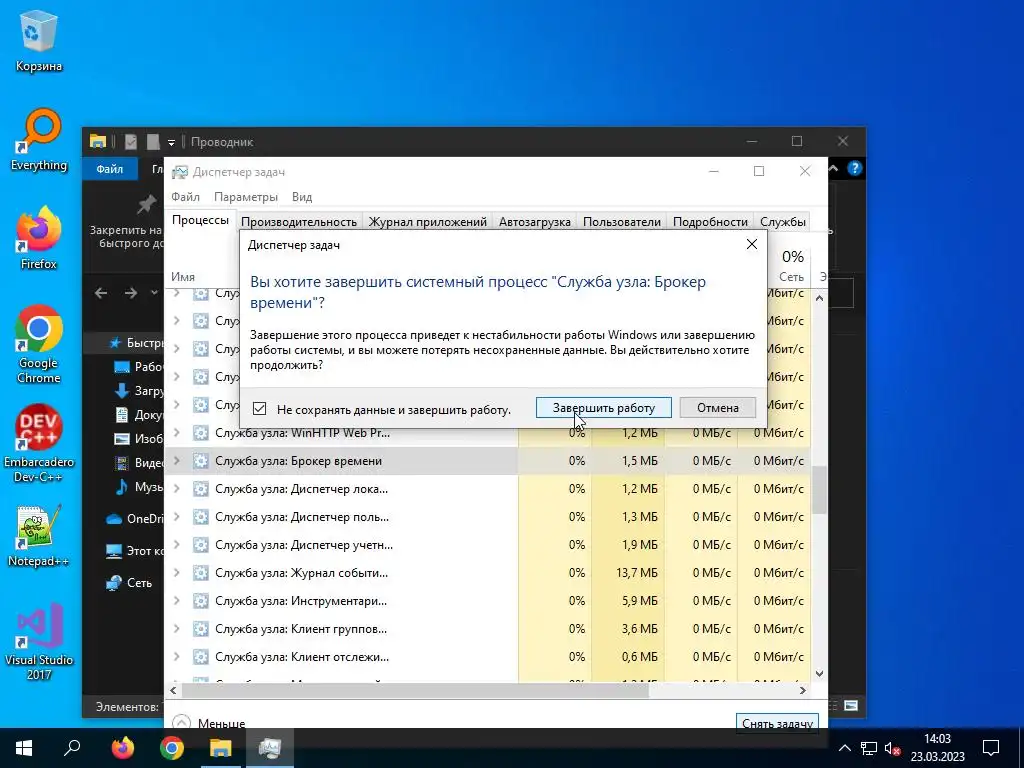Click the Отмена button
1024x768 pixels.
pyautogui.click(x=718, y=408)
